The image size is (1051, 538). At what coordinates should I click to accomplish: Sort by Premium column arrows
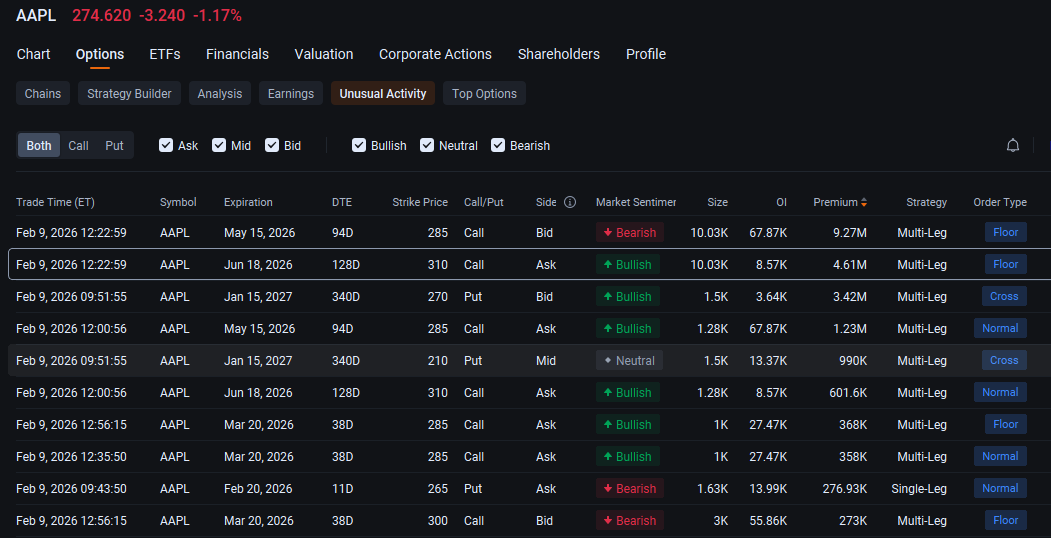point(864,202)
